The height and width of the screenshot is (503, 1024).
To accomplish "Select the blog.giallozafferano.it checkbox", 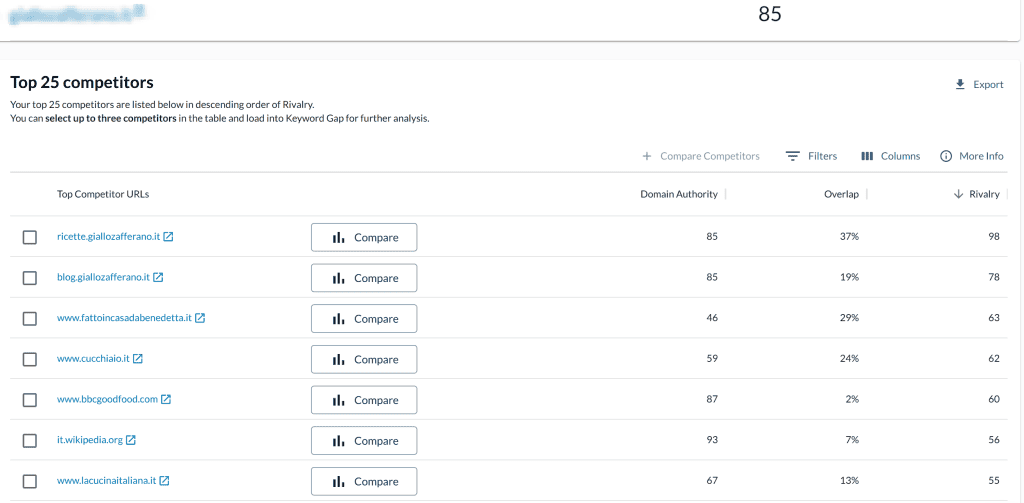I will click(x=29, y=278).
